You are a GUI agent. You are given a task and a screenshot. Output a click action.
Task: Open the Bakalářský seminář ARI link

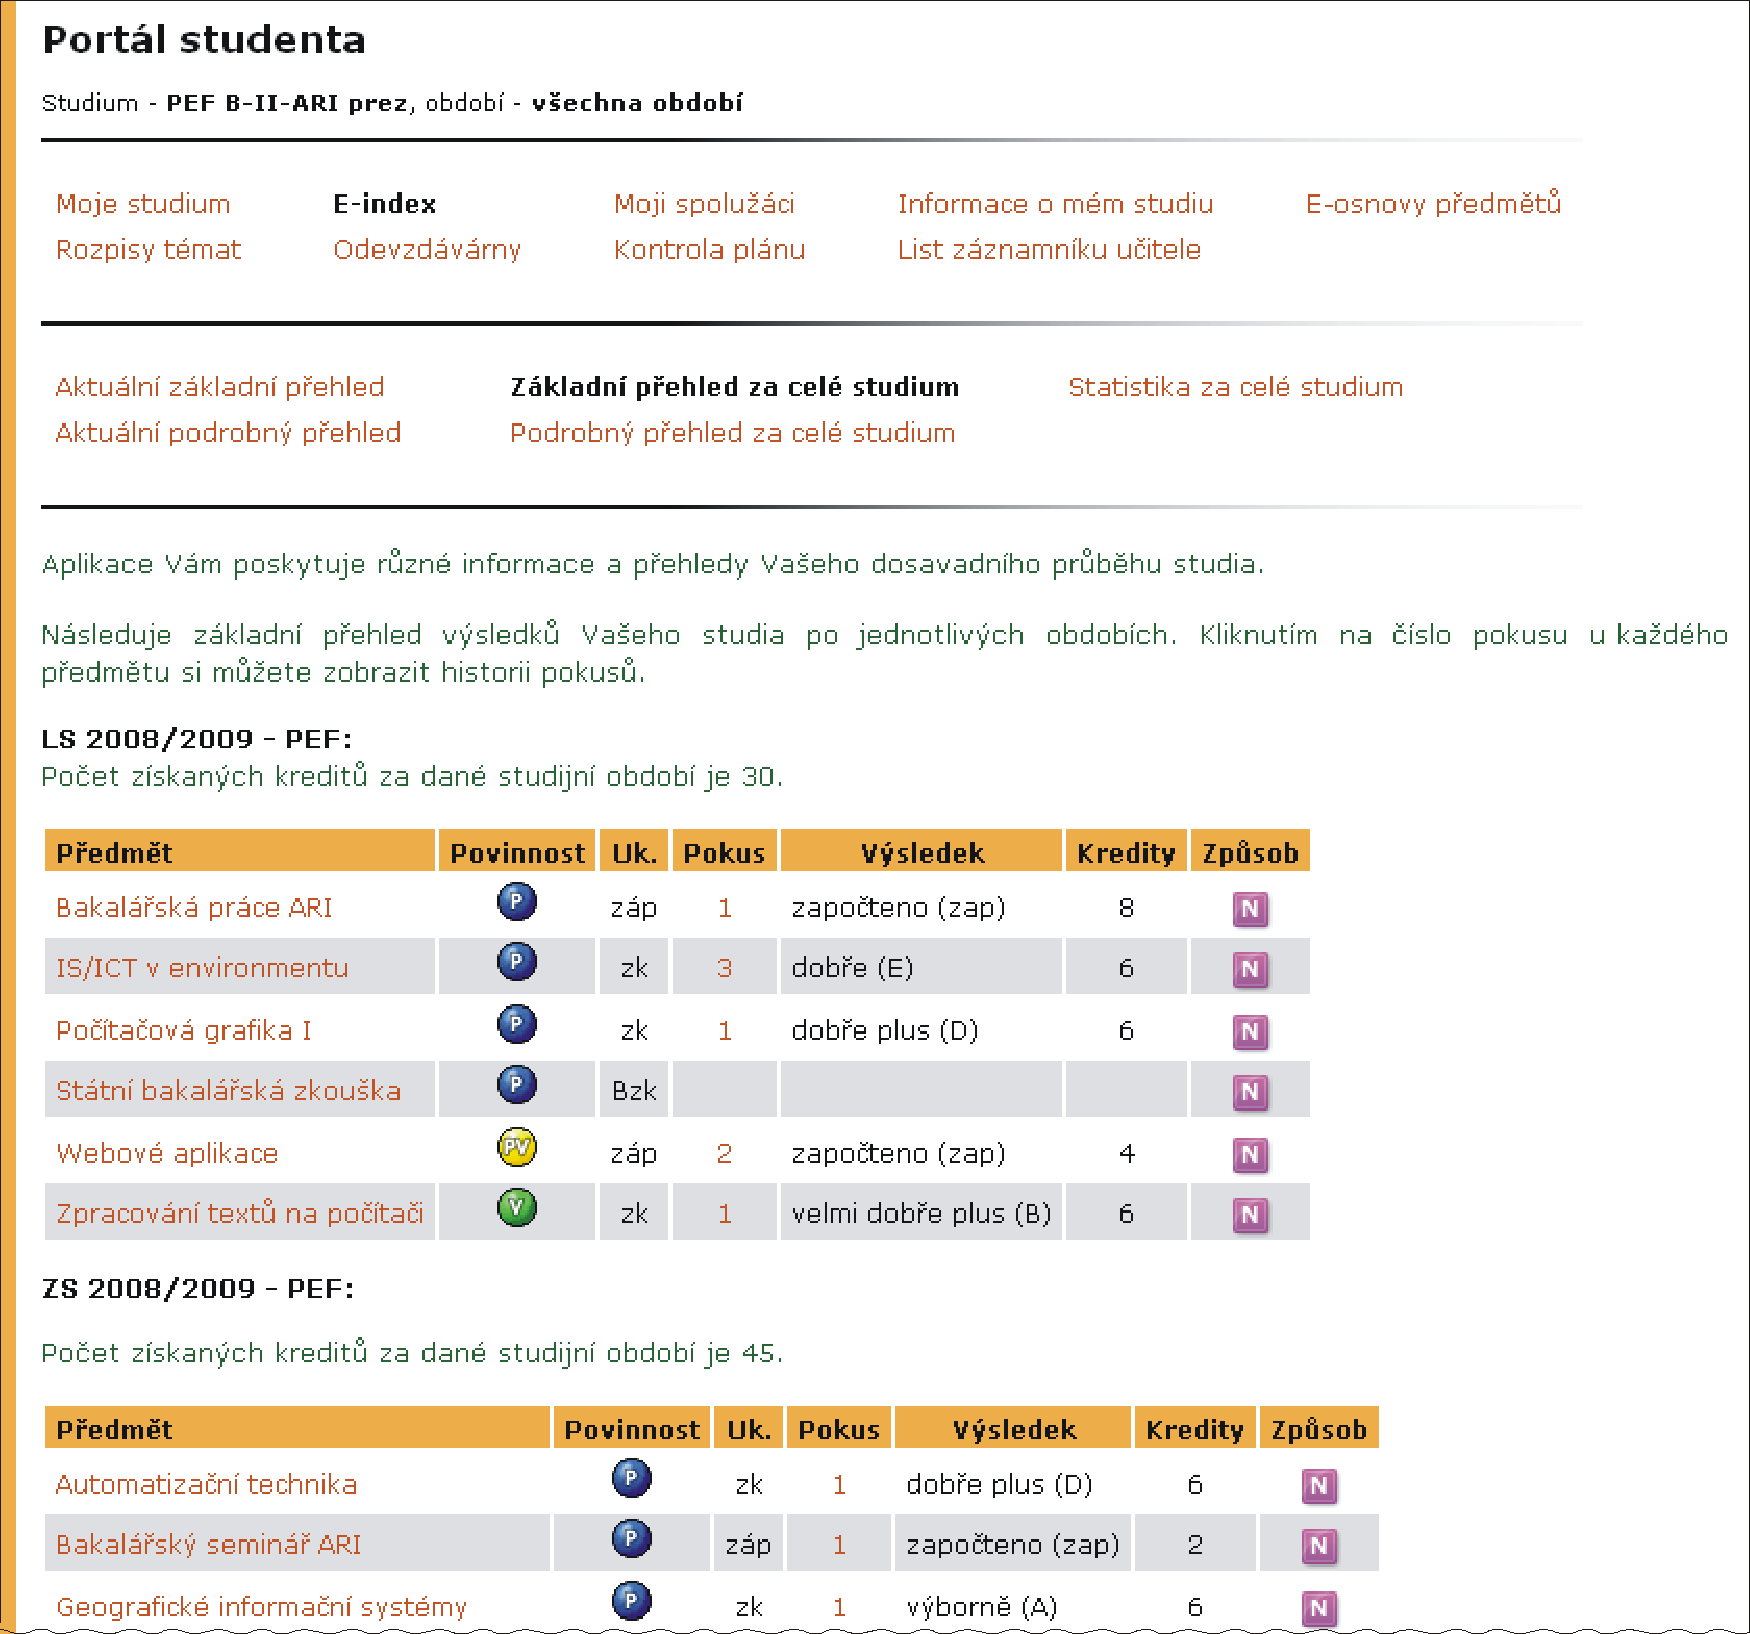pos(208,1545)
